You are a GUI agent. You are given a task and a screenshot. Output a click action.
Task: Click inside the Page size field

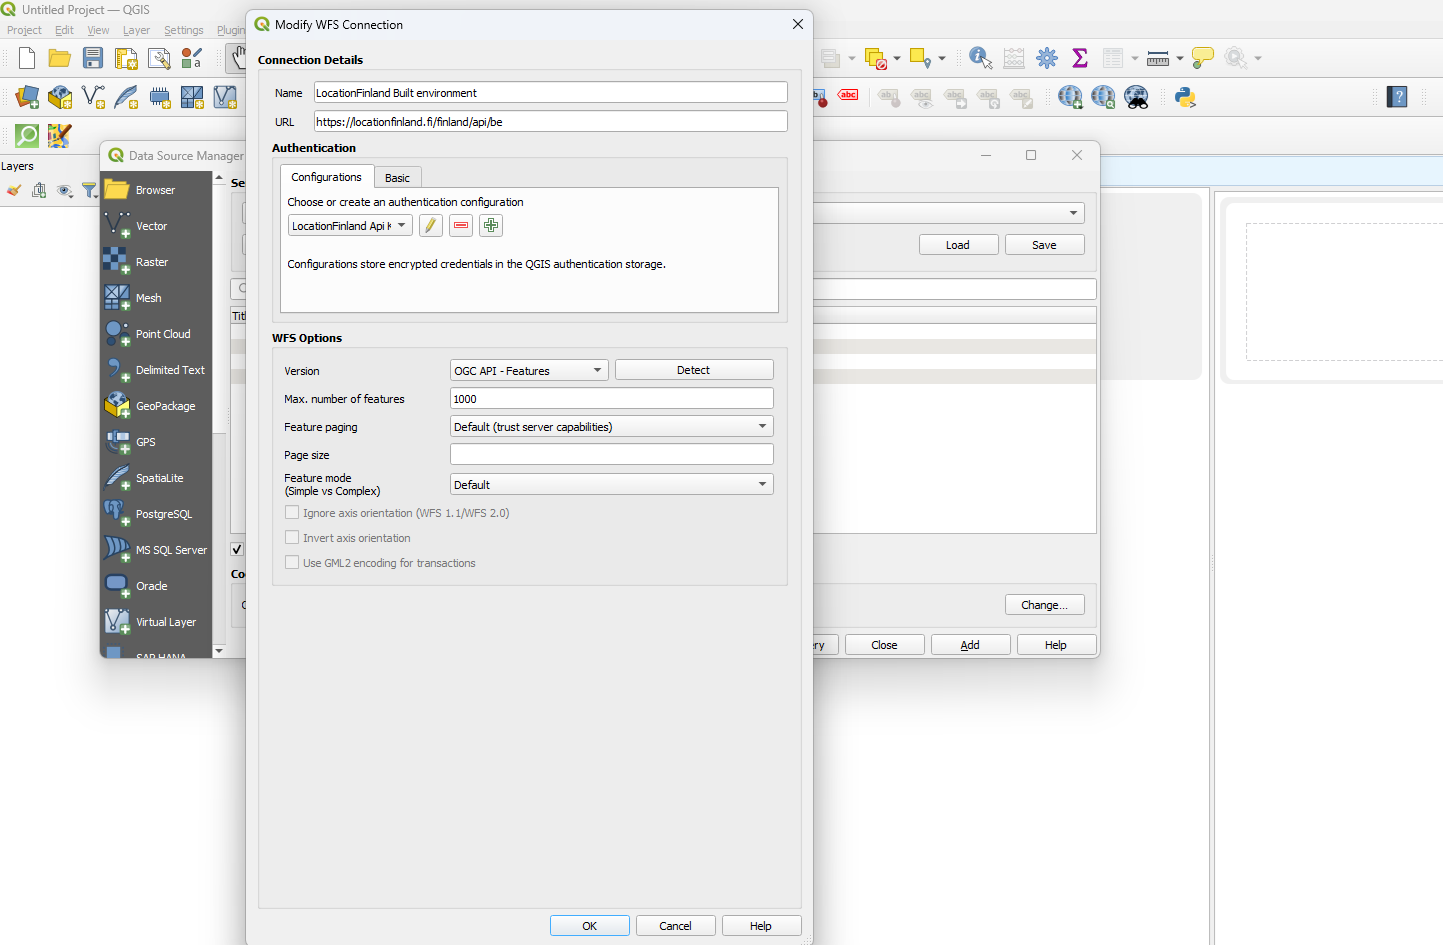[610, 454]
